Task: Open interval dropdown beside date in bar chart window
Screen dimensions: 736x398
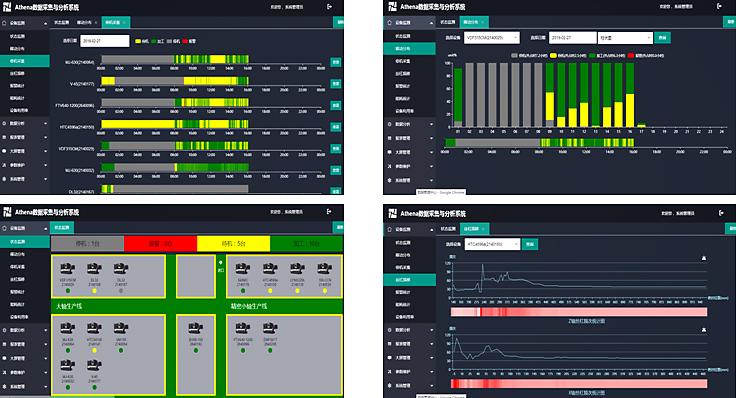Action: click(x=625, y=38)
